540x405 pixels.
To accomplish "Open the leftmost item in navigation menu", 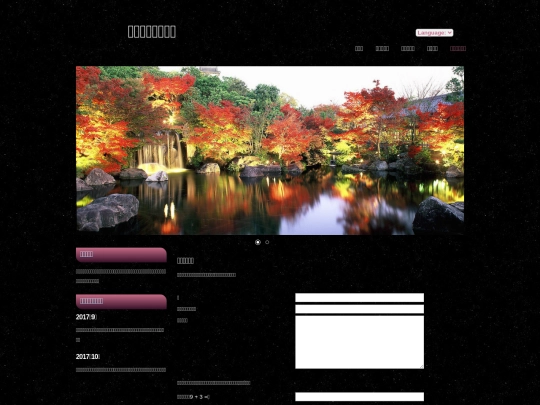I will point(359,49).
